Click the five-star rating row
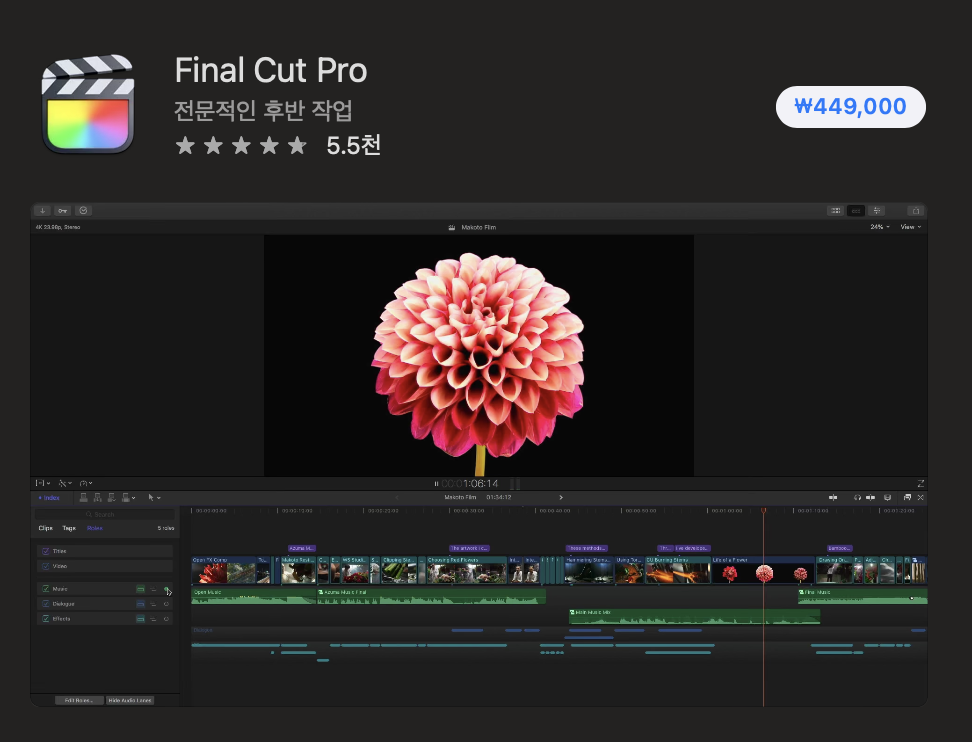This screenshot has width=972, height=742. (x=241, y=146)
